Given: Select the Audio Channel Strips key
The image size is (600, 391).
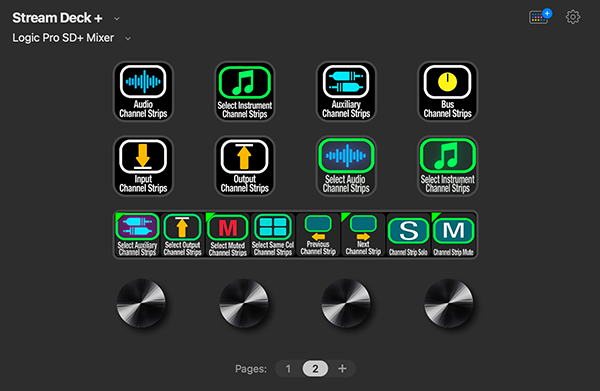Looking at the screenshot, I should (143, 92).
